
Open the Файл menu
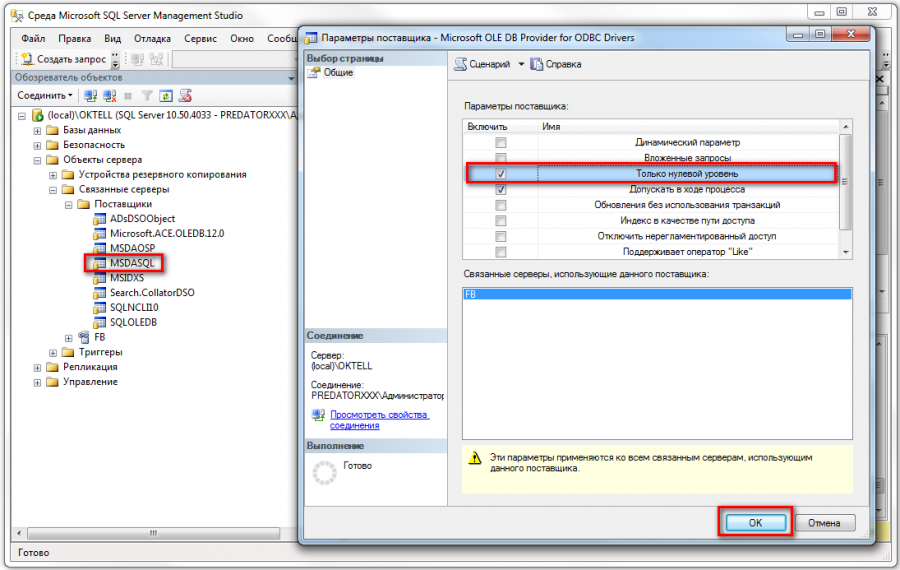point(33,38)
